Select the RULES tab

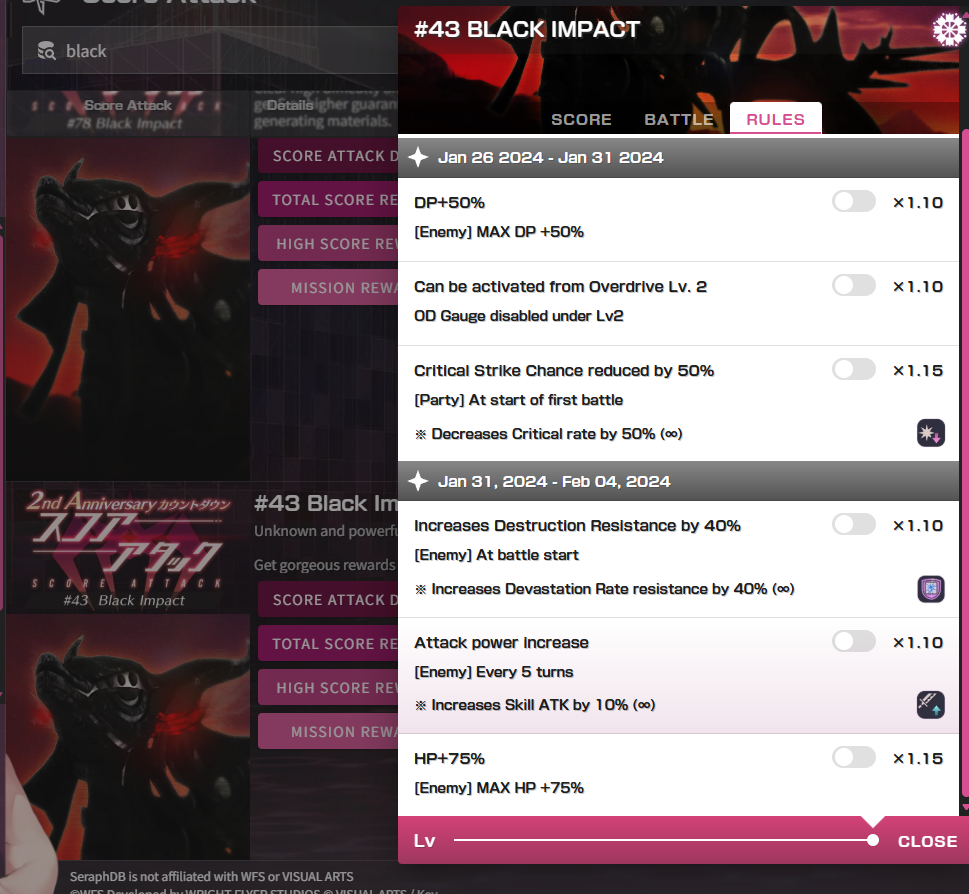776,119
